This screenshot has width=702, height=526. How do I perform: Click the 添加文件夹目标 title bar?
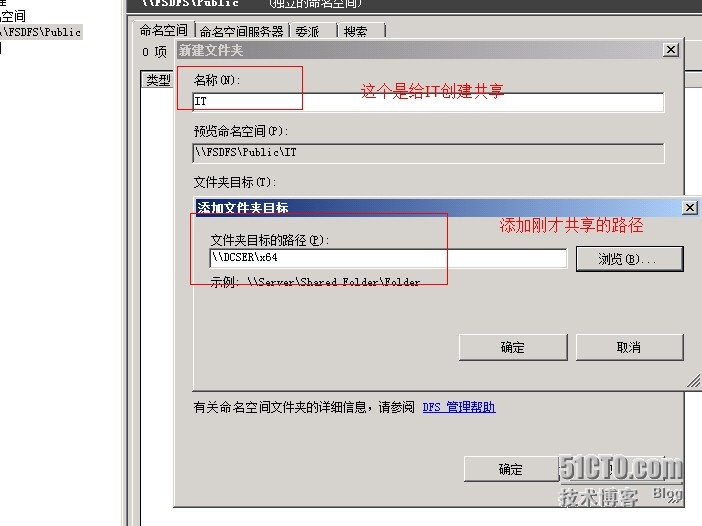[x=439, y=208]
